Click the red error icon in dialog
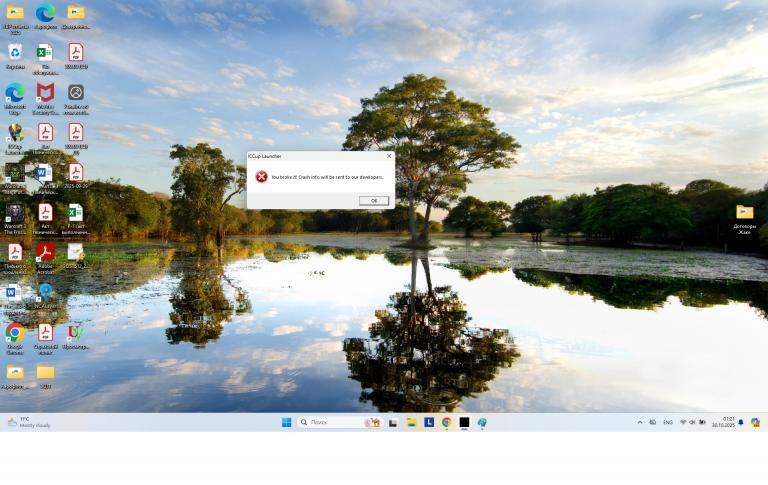The width and height of the screenshot is (768, 485). (262, 177)
